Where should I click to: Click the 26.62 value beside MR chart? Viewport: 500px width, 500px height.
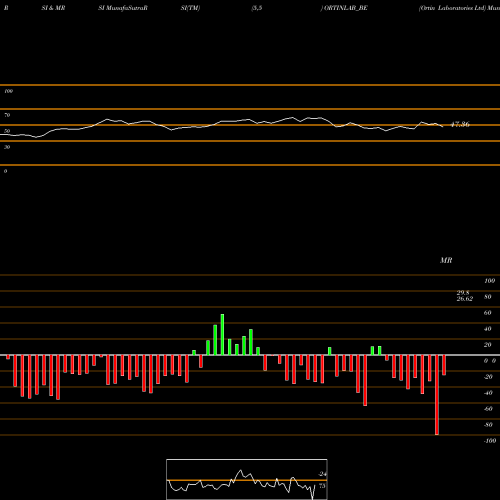coord(465,299)
